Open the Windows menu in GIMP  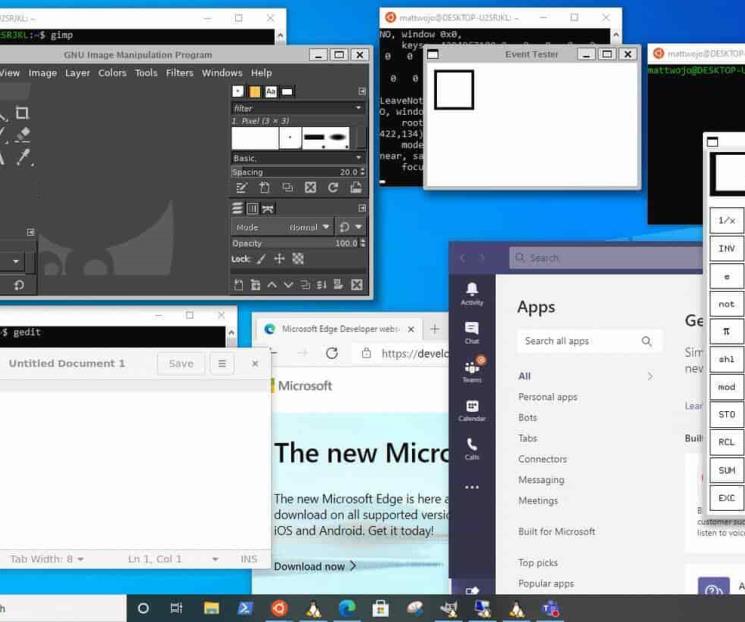click(x=222, y=73)
